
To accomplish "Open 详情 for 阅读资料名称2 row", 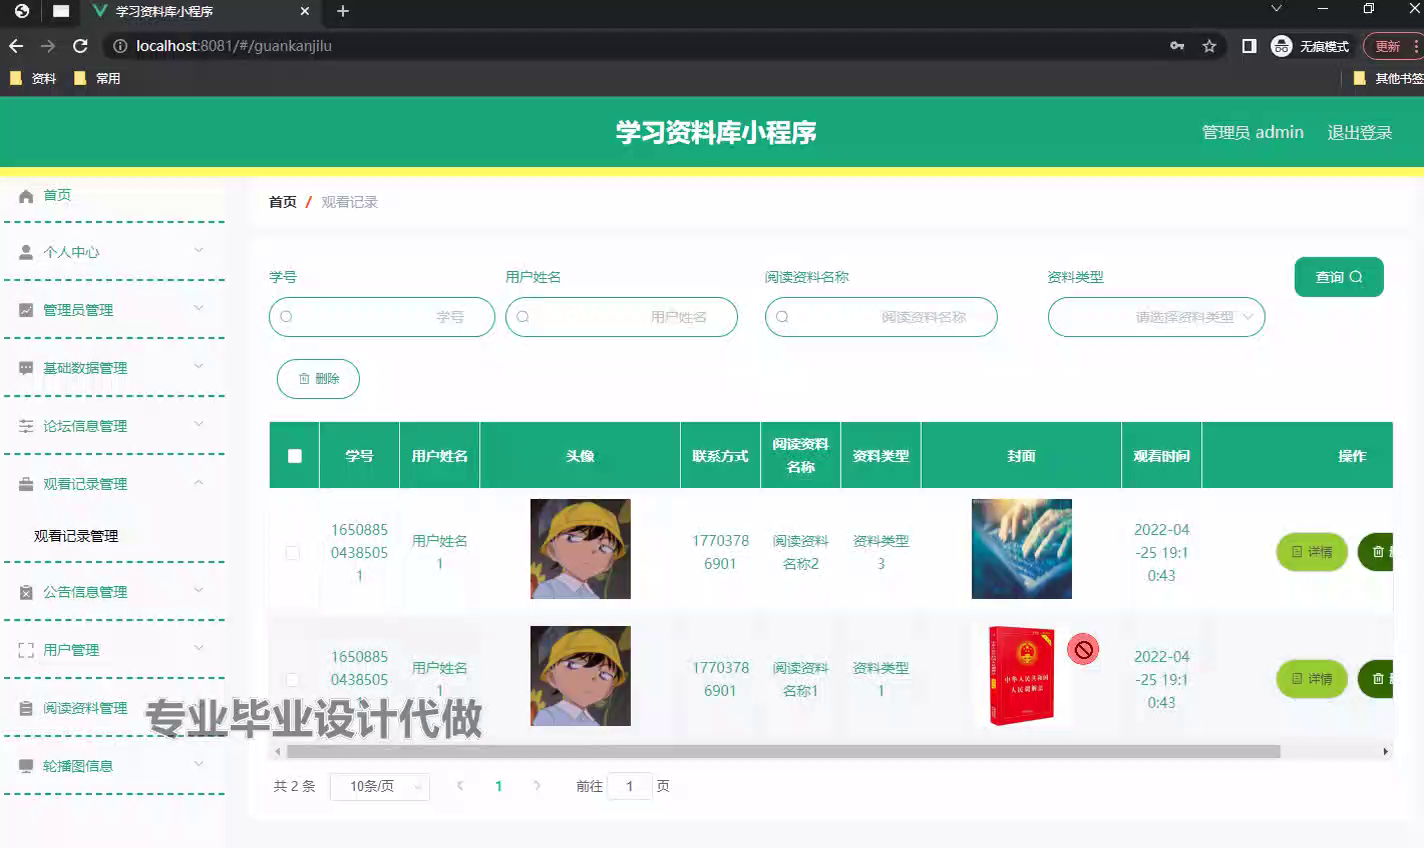I will [1312, 552].
